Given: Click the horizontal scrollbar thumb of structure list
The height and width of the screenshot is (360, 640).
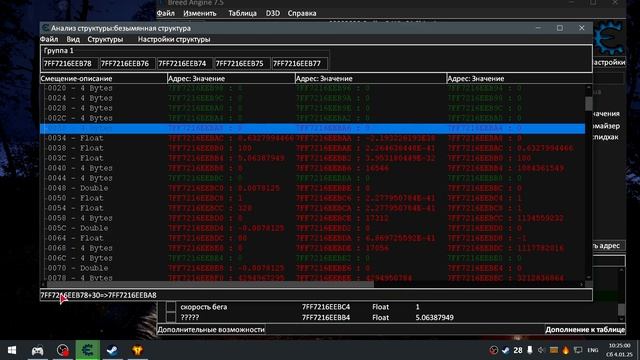Looking at the screenshot, I should (x=210, y=284).
